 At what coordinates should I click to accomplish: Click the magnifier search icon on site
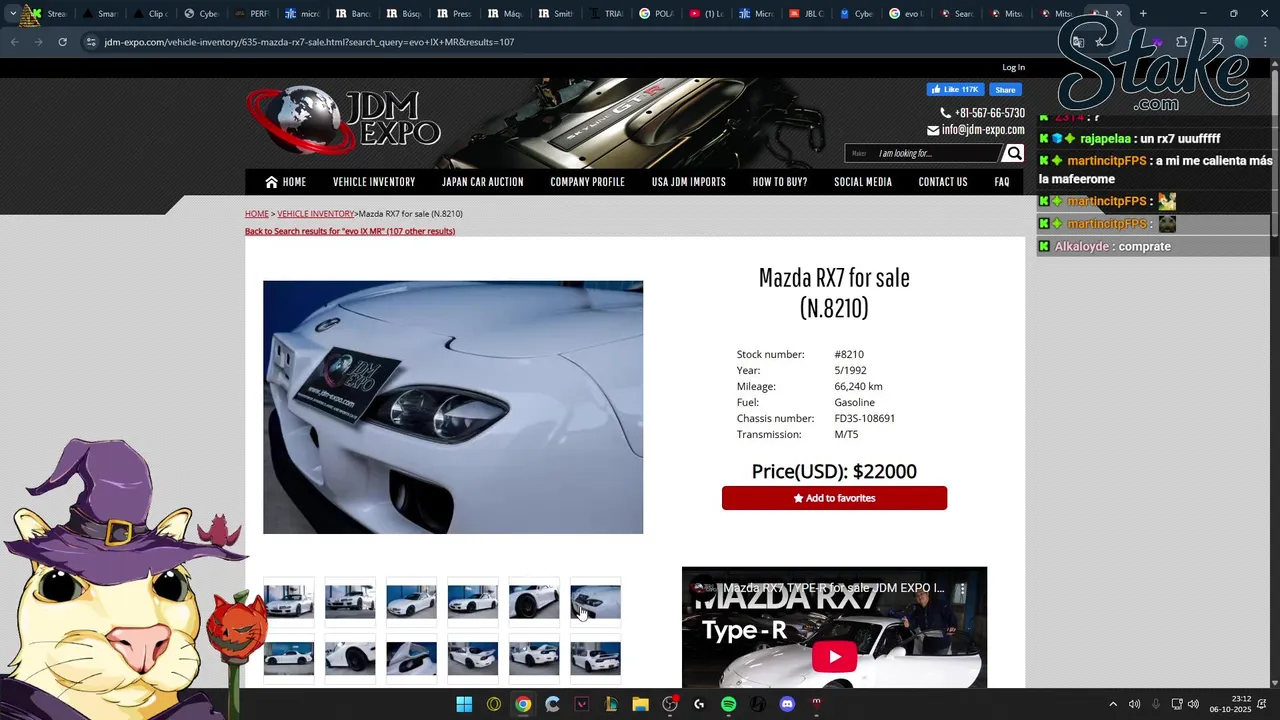(x=1014, y=153)
